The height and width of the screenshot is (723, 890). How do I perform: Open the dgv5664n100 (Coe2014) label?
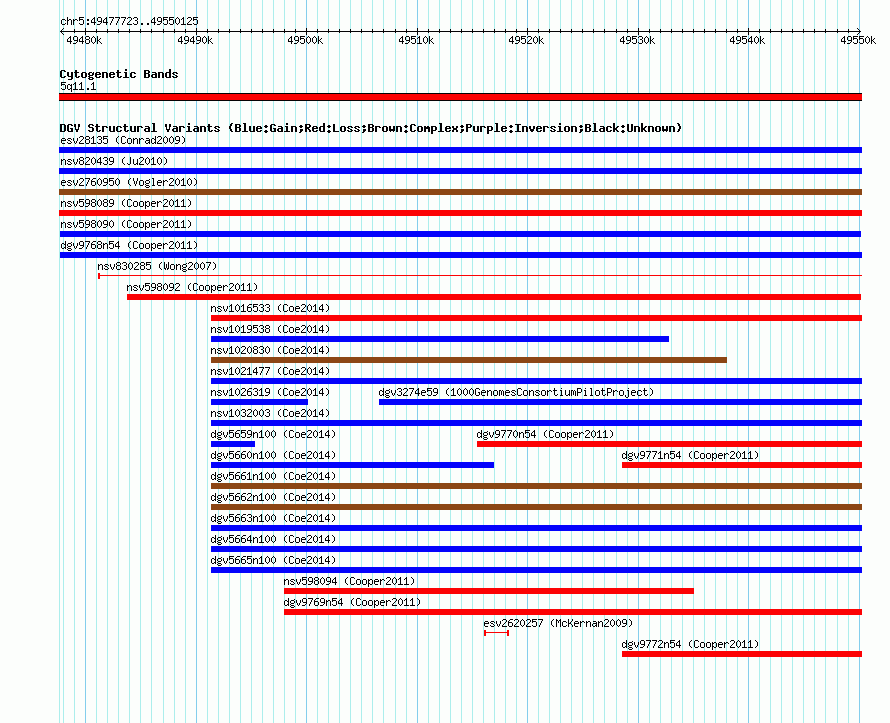[x=273, y=539]
